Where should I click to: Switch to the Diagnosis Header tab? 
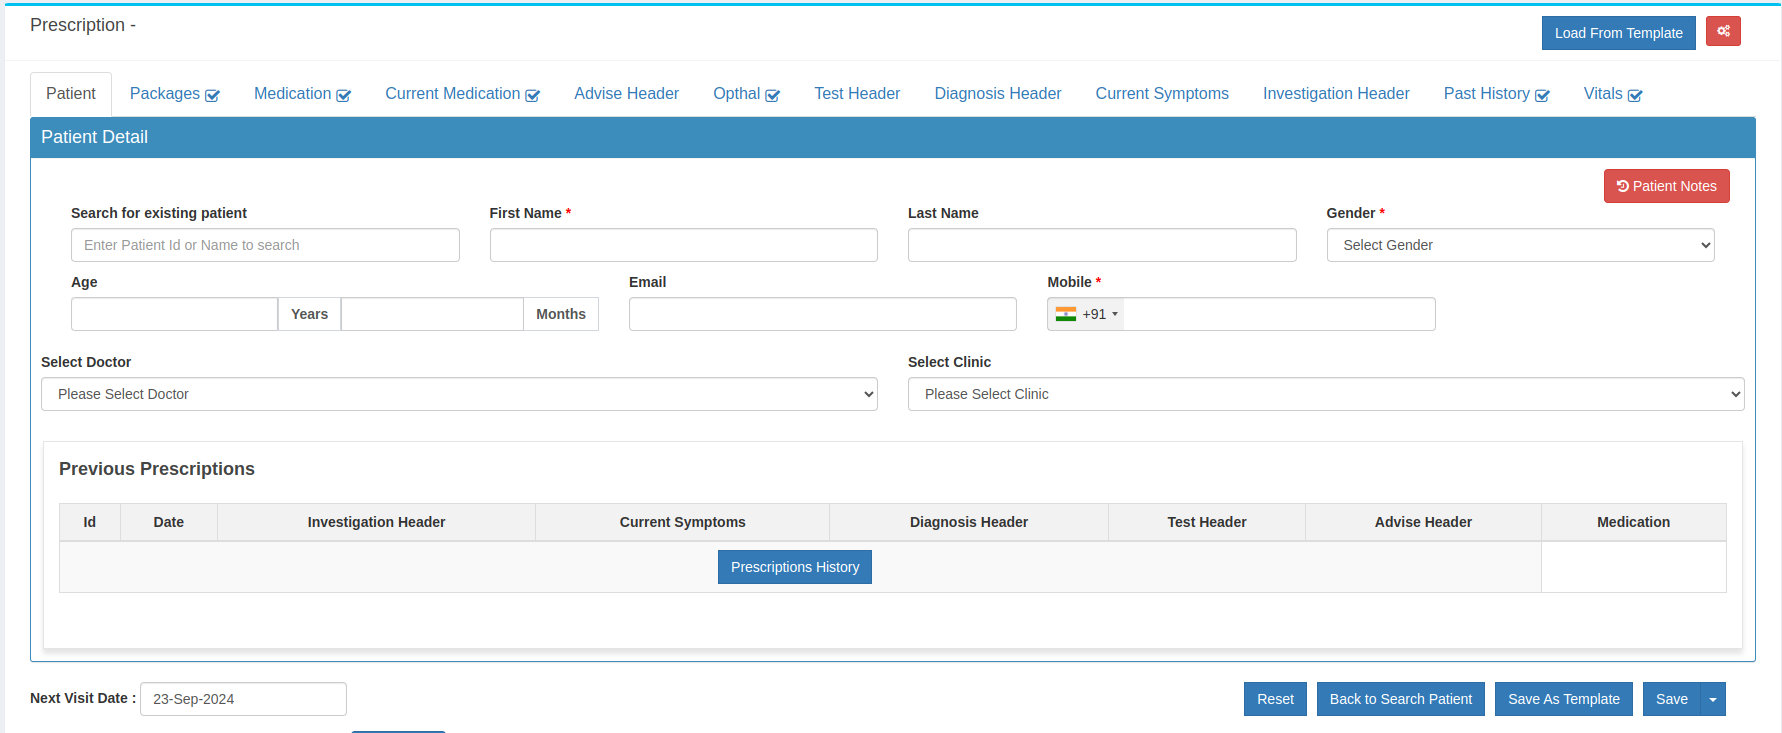(x=997, y=93)
